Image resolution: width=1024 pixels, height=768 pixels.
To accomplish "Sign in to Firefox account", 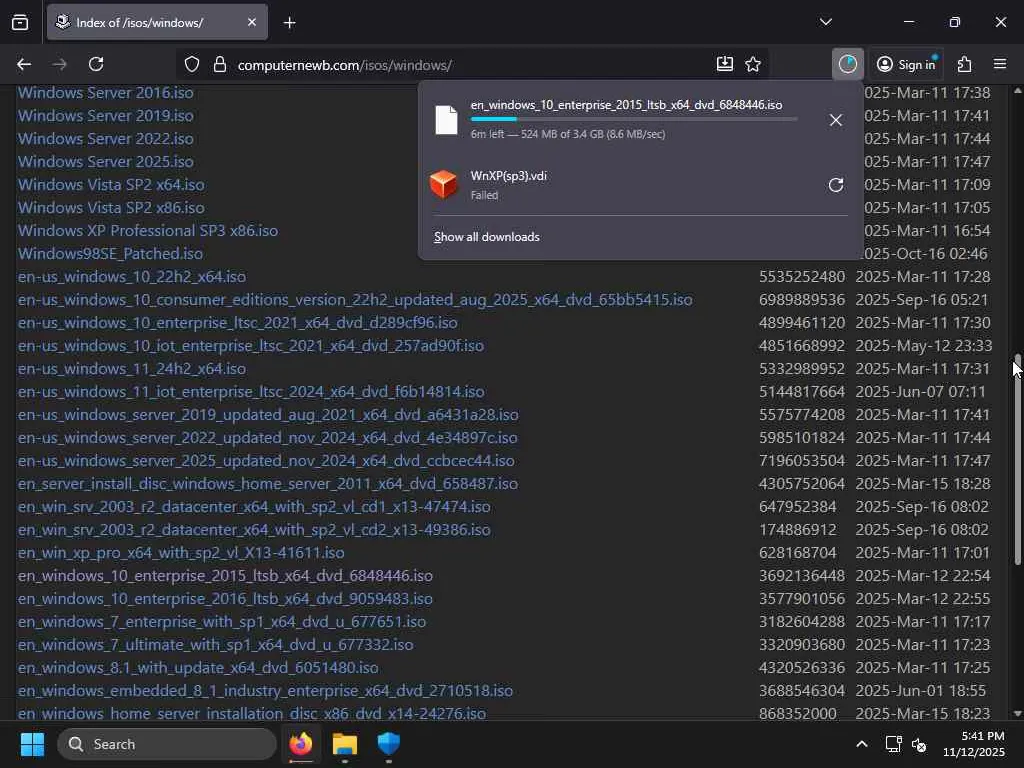I will [906, 64].
